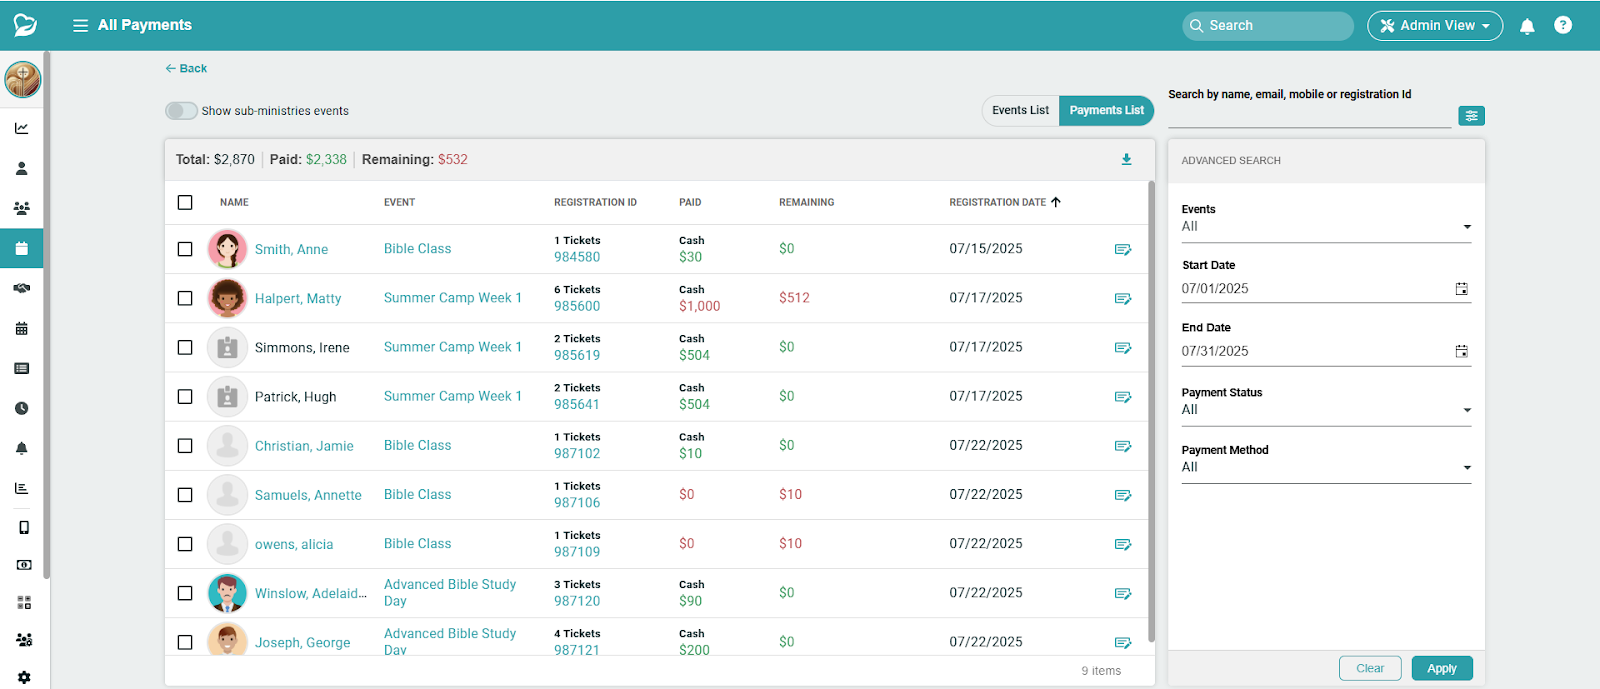Open the analytics line chart sidebar icon
Image resolution: width=1600 pixels, height=689 pixels.
point(22,128)
